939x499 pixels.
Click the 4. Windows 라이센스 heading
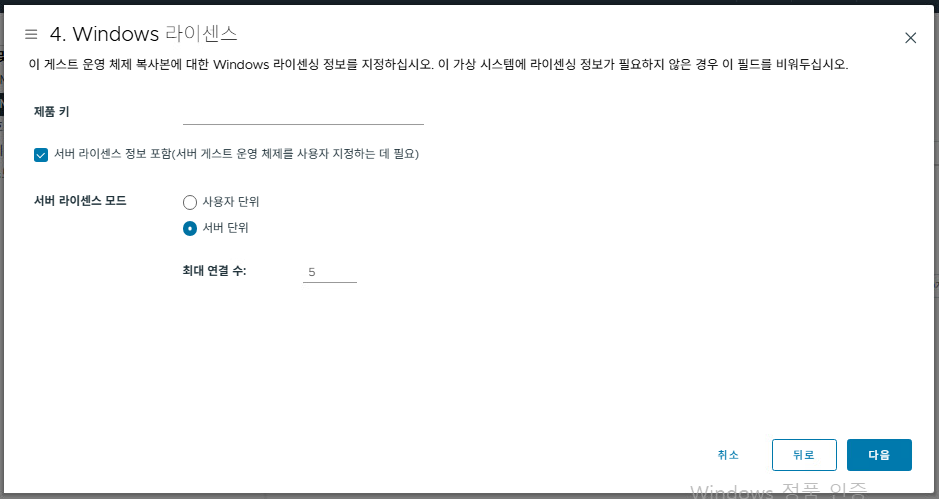144,34
